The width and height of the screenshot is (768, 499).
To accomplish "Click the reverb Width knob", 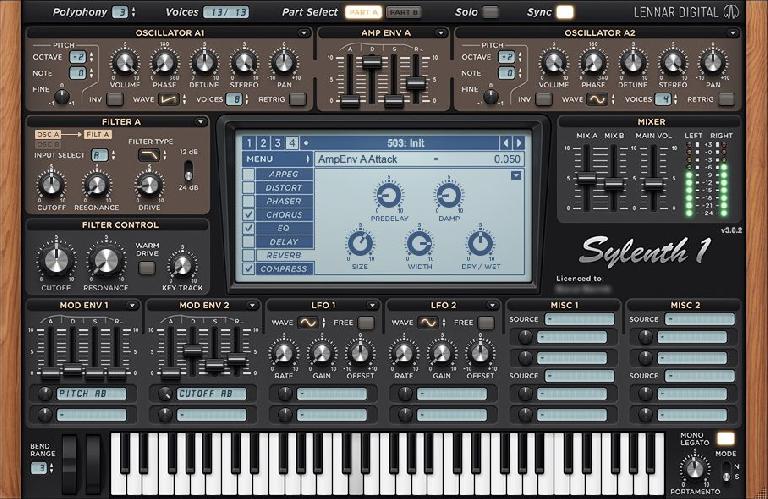I will (x=419, y=243).
